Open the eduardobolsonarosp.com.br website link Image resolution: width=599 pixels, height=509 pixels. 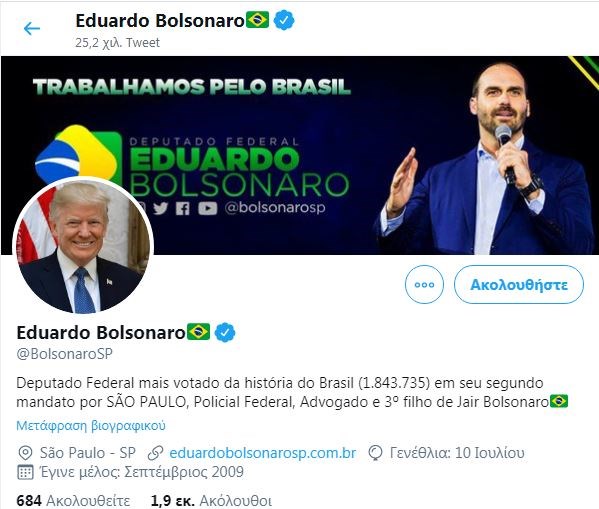pos(263,453)
